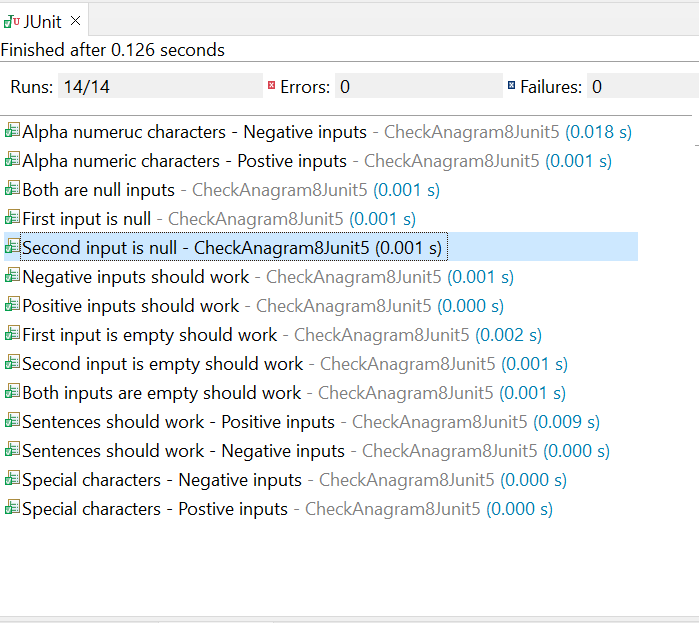Click the red Errors icon
This screenshot has width=699, height=623.
pos(271,87)
